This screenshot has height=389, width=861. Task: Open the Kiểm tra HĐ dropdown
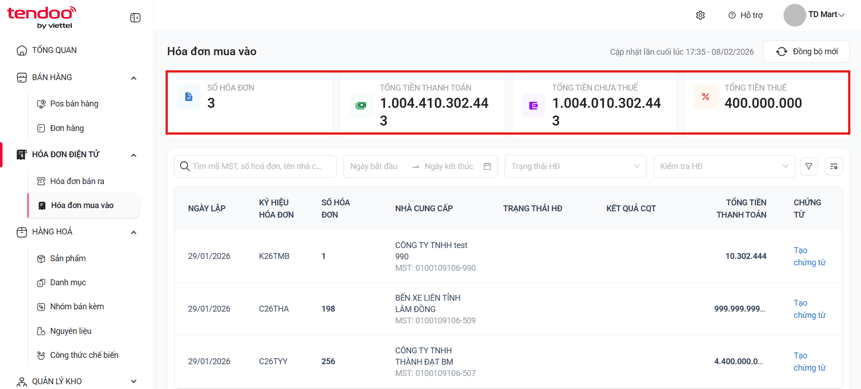(724, 166)
